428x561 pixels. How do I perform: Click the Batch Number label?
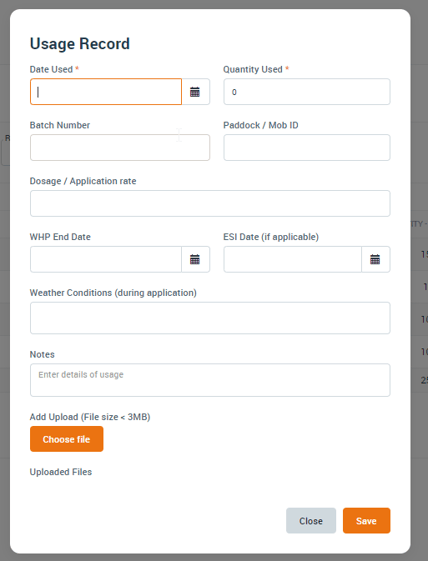point(60,125)
